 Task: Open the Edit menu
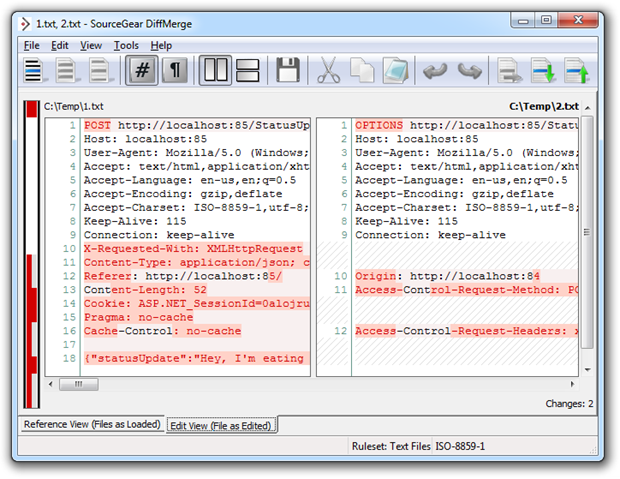tap(60, 45)
